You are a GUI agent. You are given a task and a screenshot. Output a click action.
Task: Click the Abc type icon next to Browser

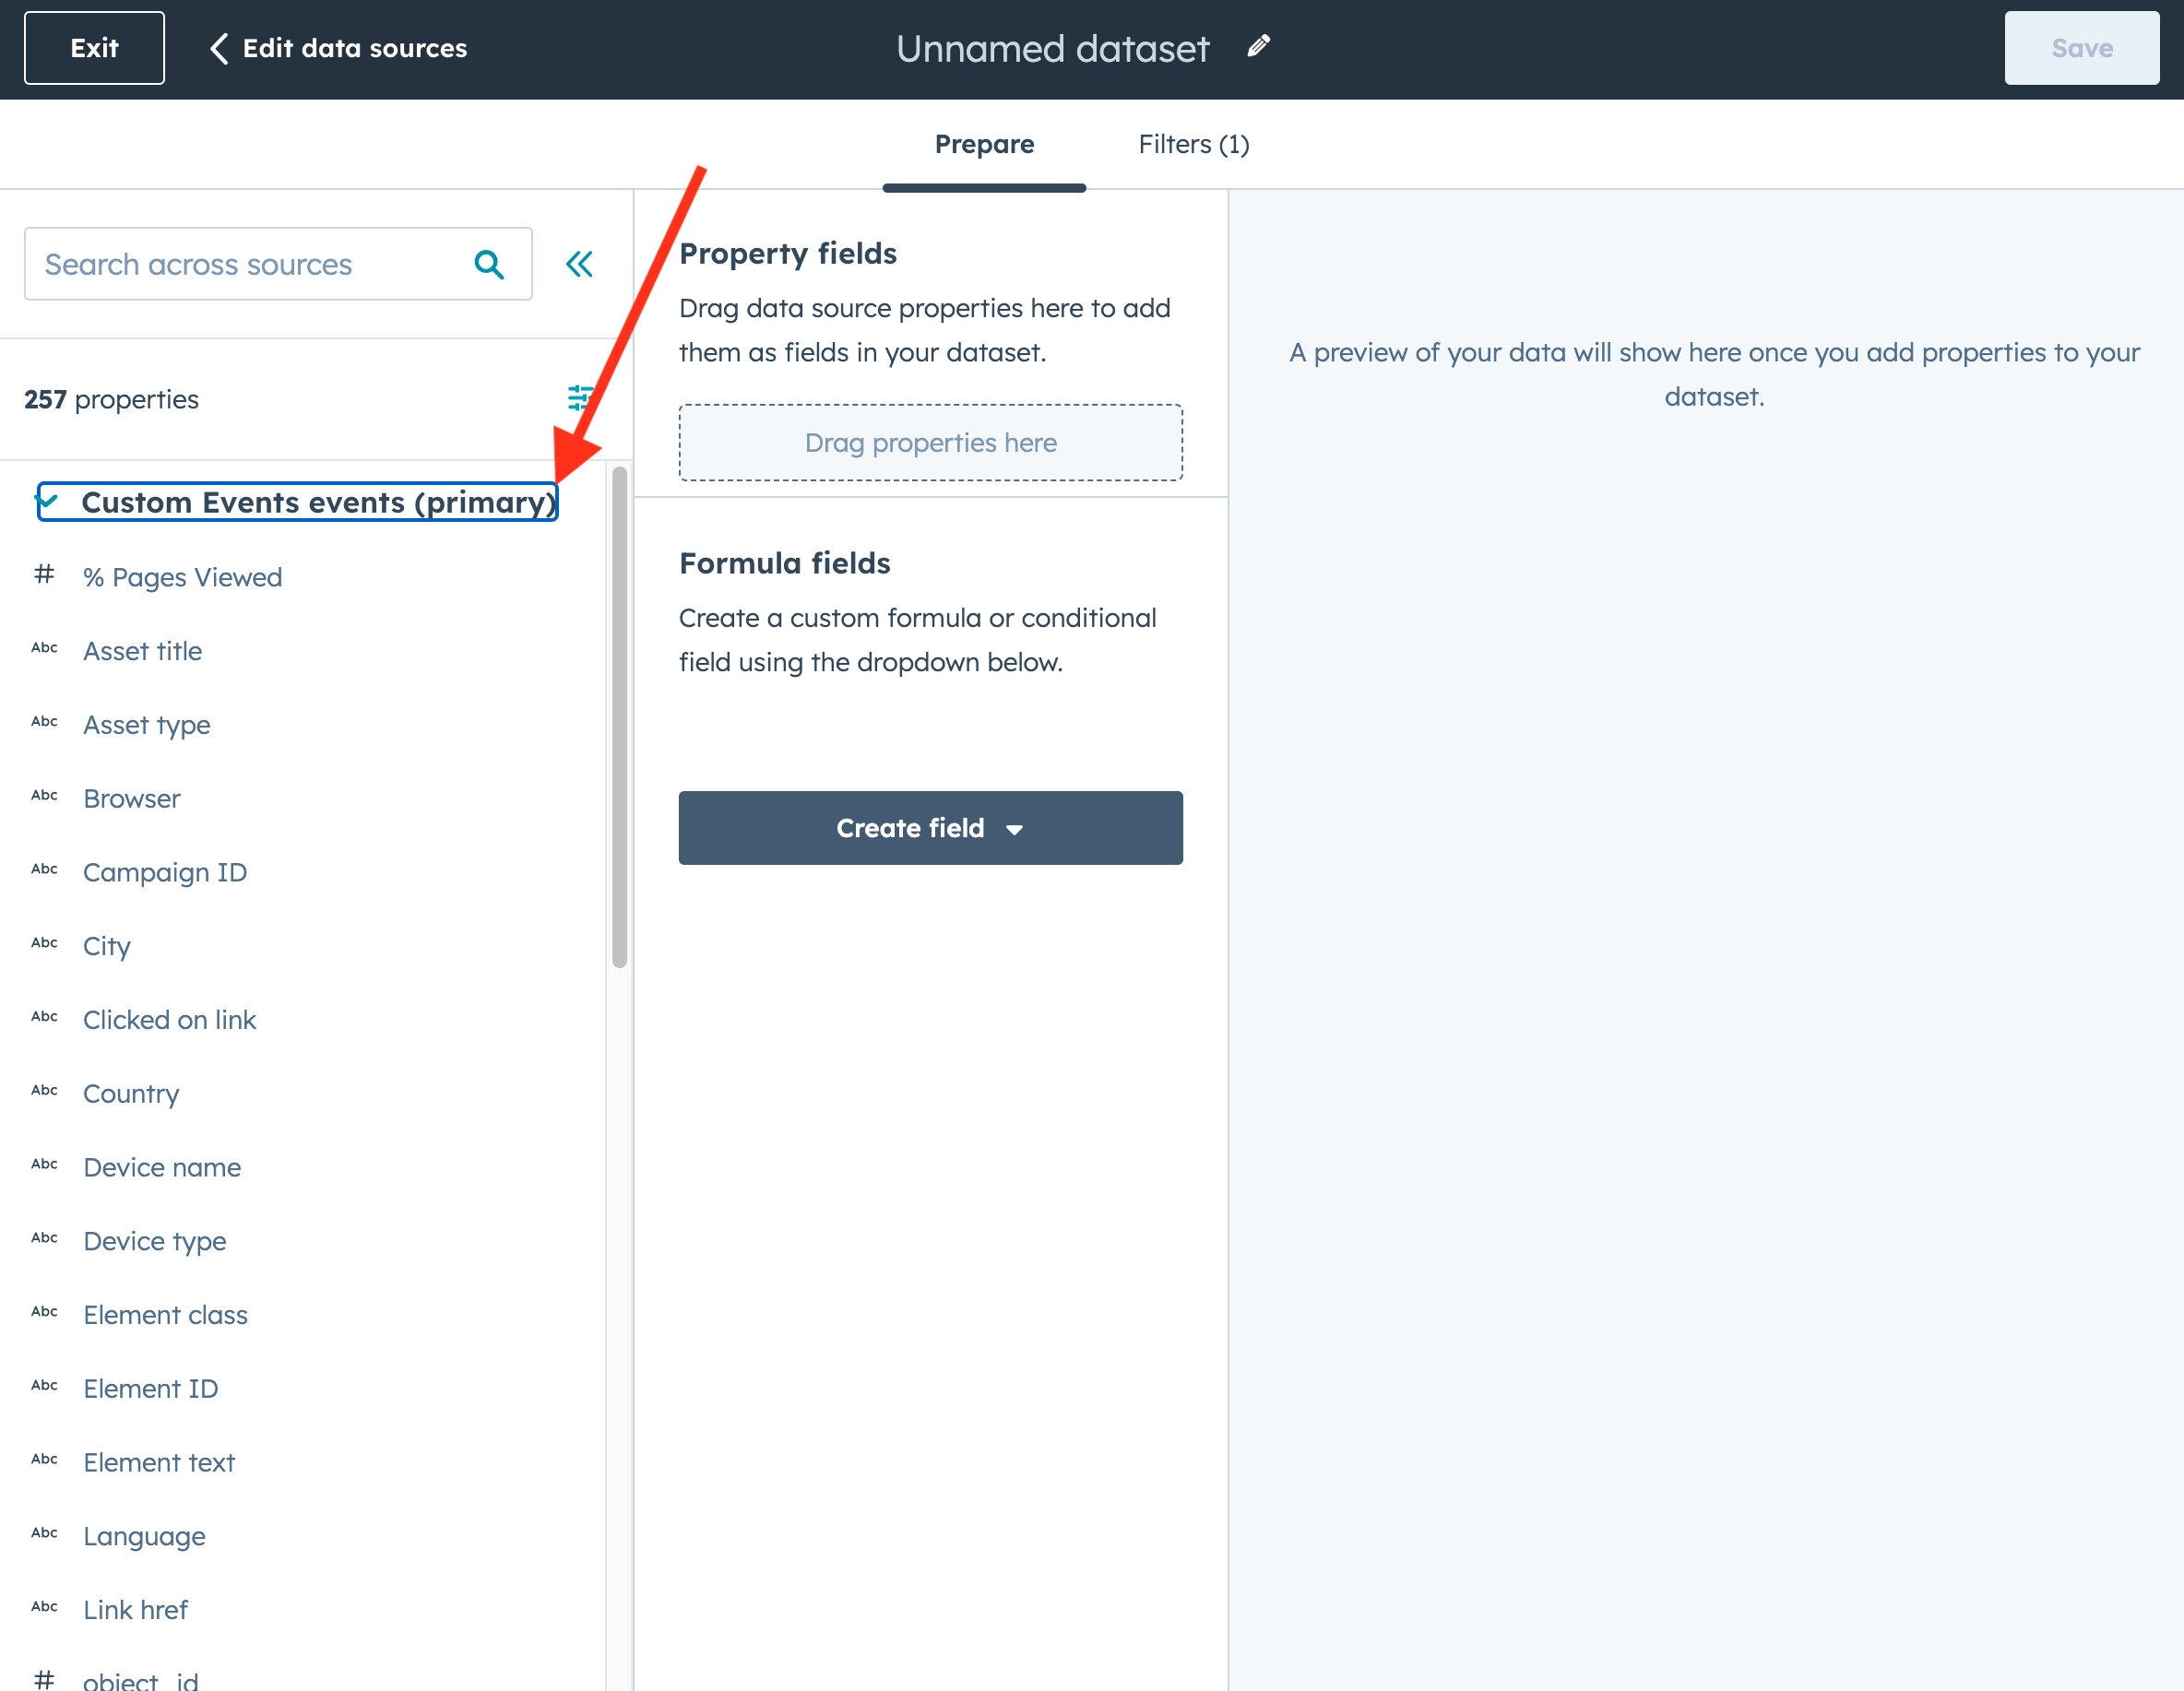pyautogui.click(x=44, y=795)
